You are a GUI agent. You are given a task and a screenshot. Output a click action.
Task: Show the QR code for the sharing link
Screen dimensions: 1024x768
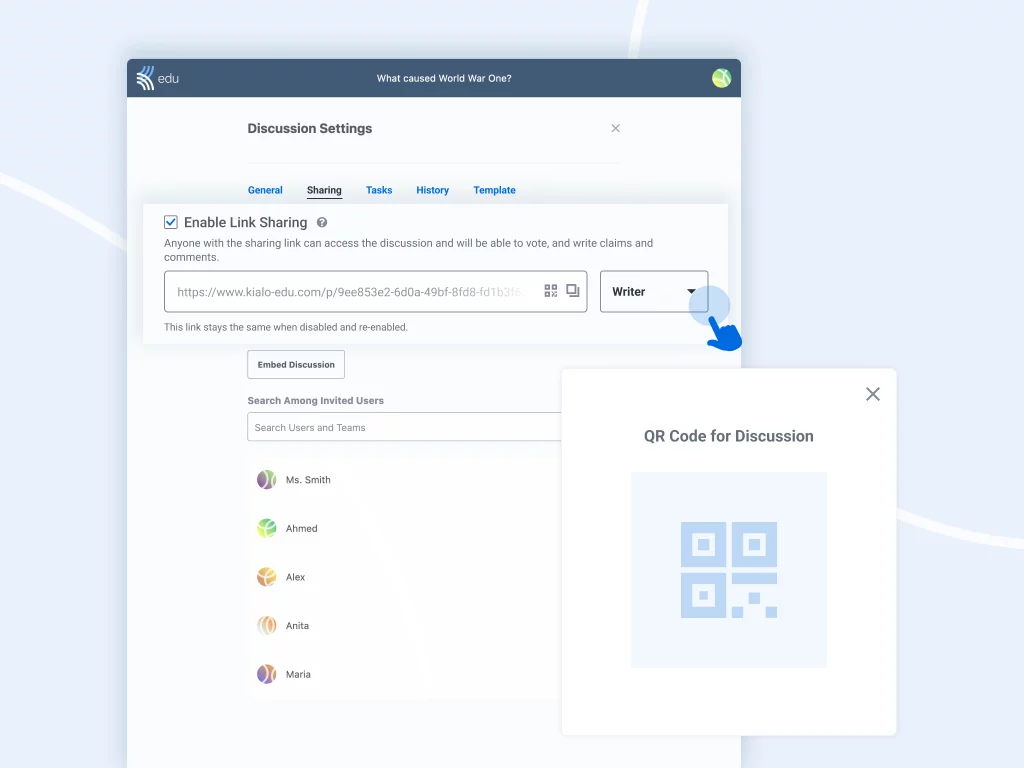tap(551, 291)
